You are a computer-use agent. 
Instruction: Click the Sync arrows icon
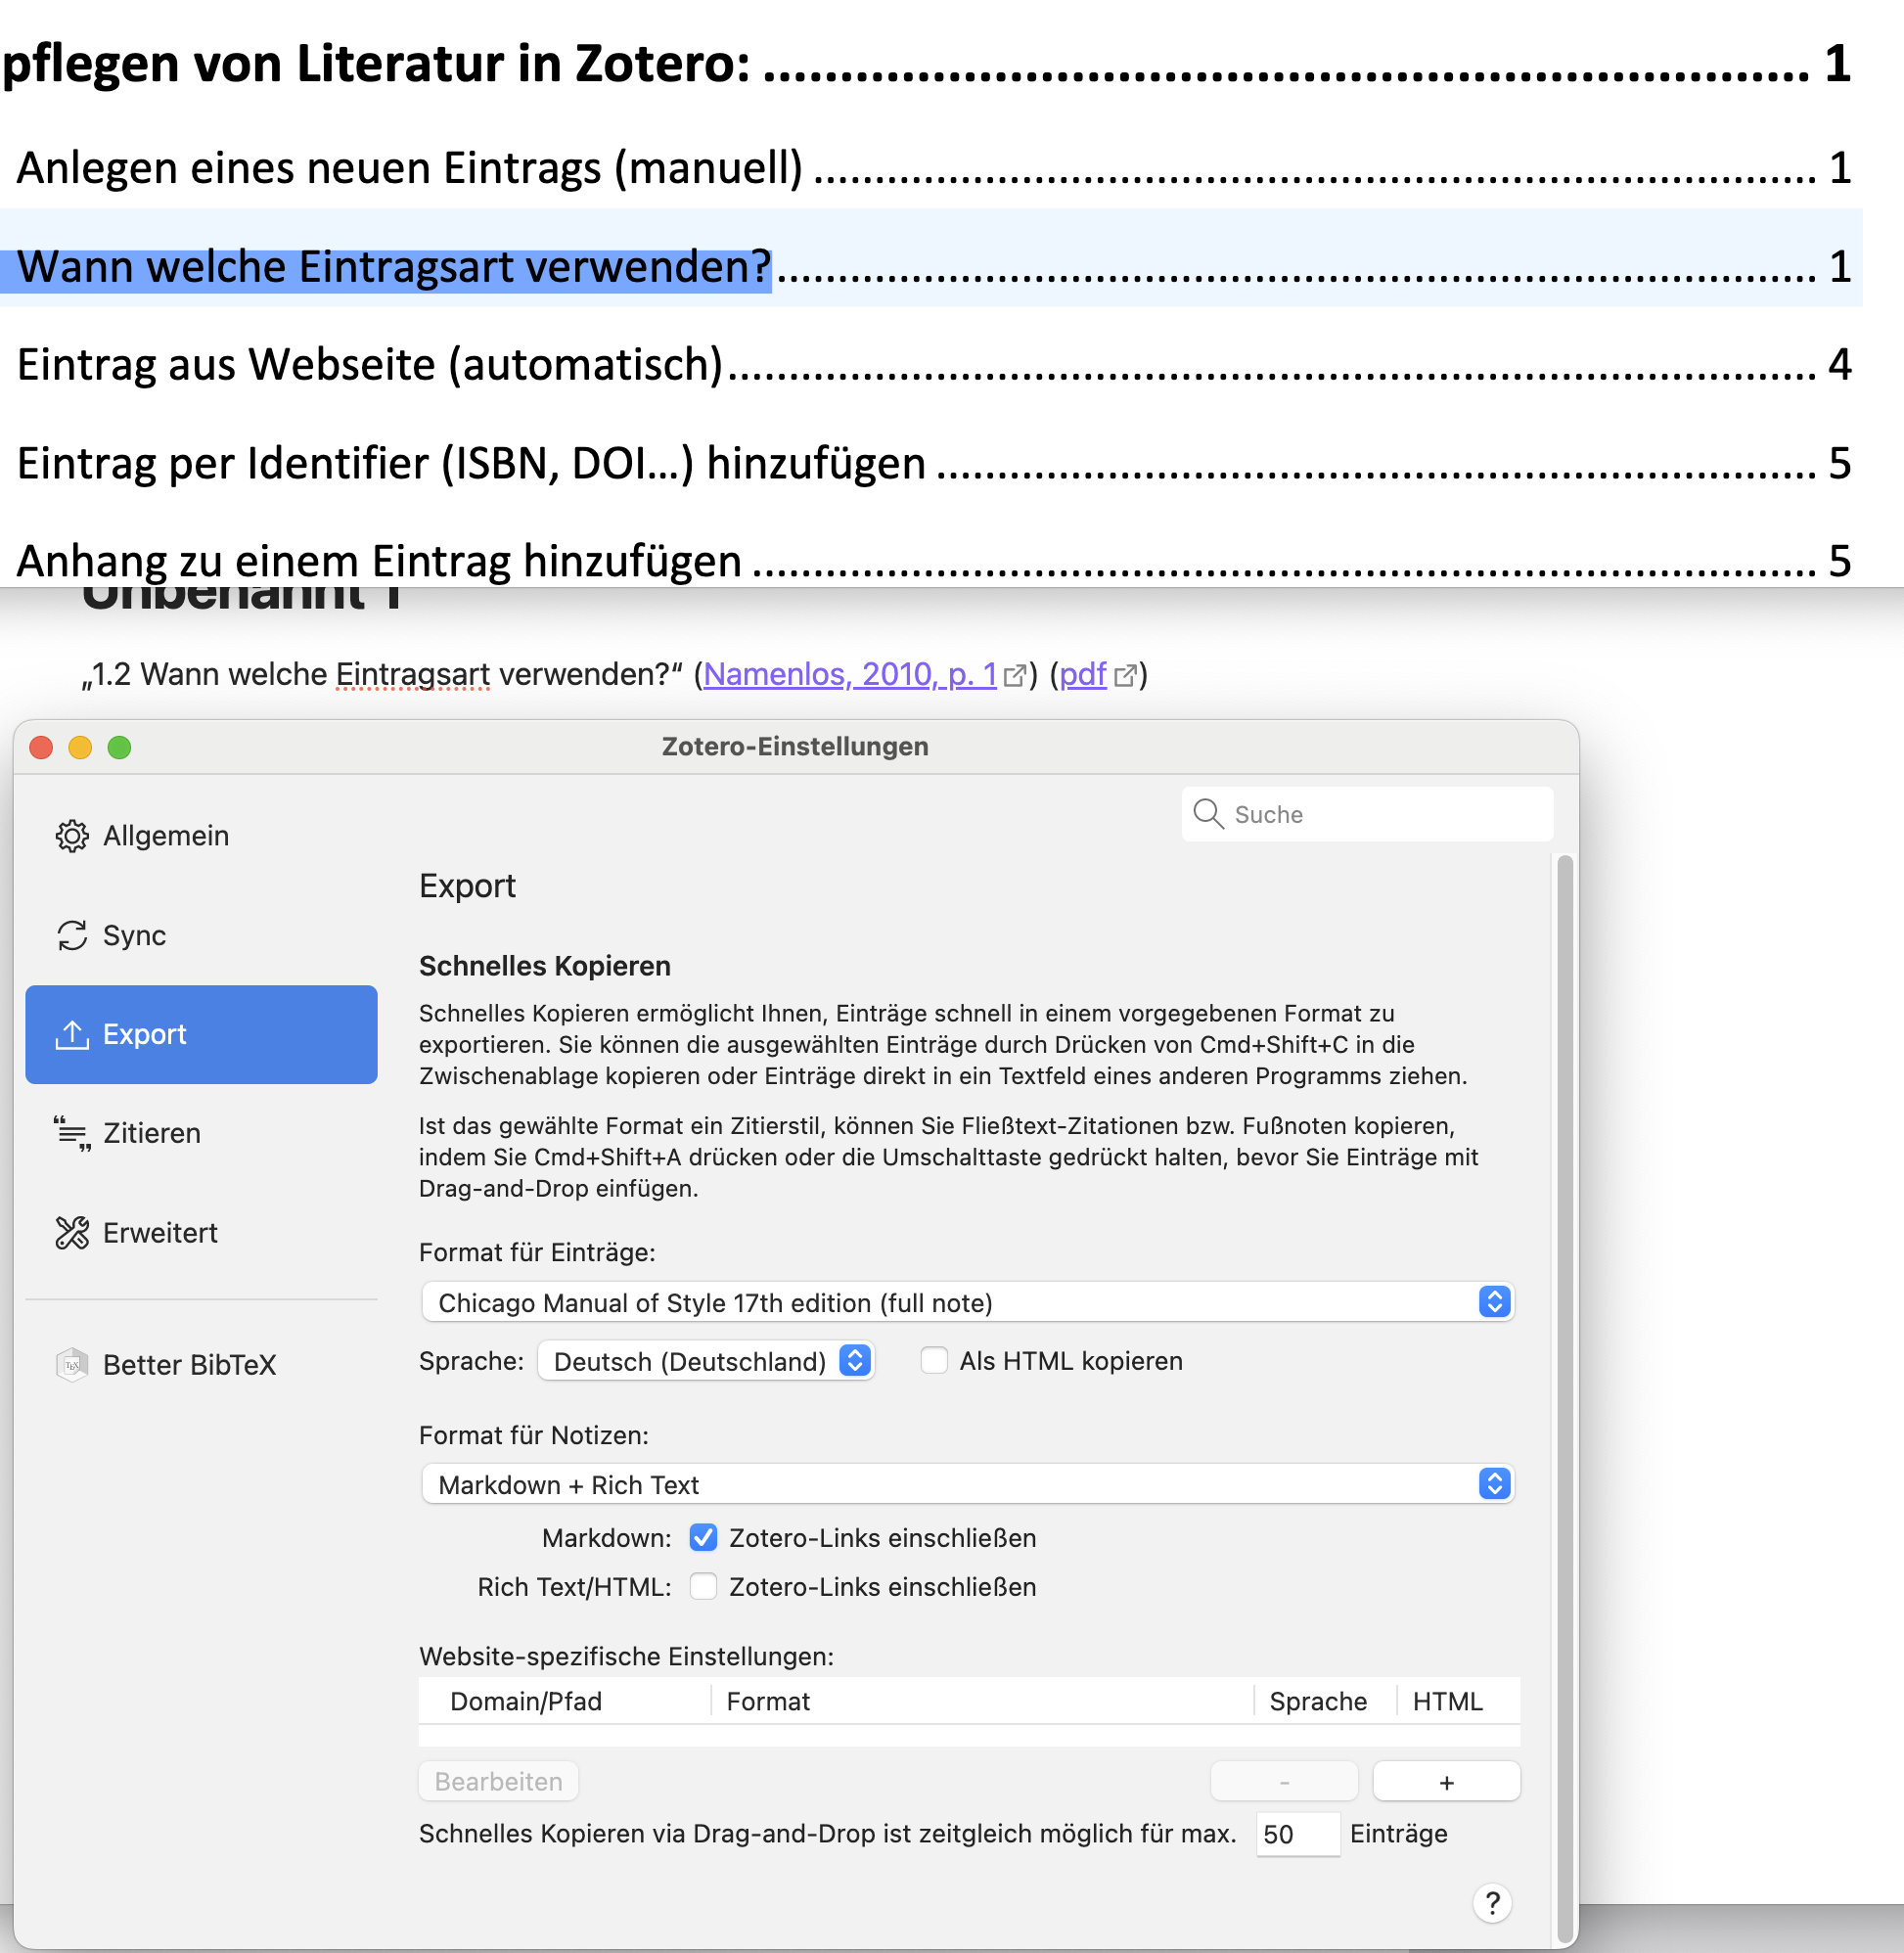coord(71,935)
